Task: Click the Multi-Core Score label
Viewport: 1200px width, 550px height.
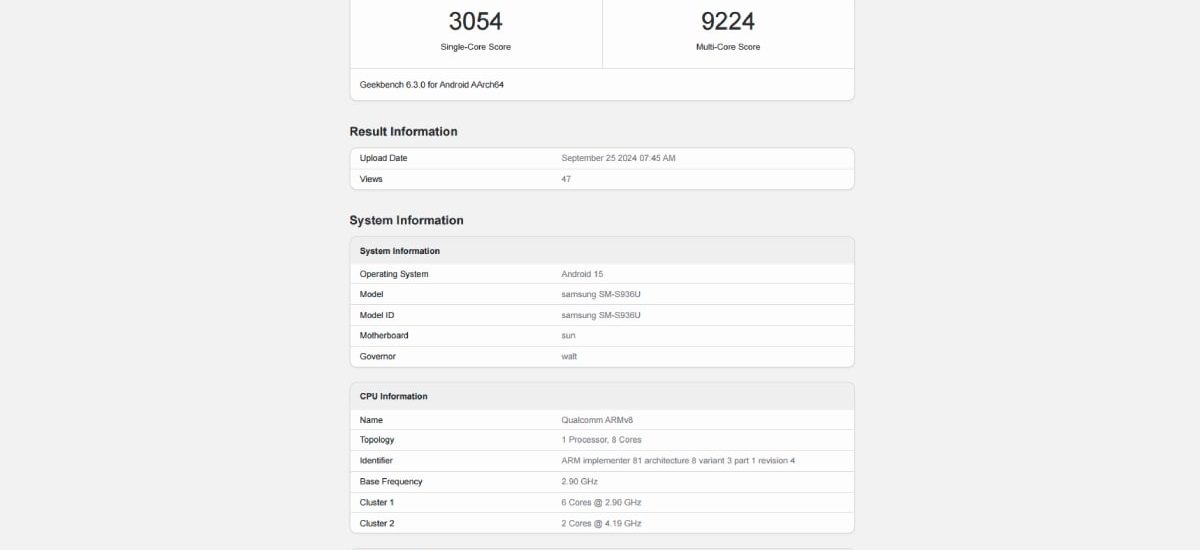Action: (727, 47)
